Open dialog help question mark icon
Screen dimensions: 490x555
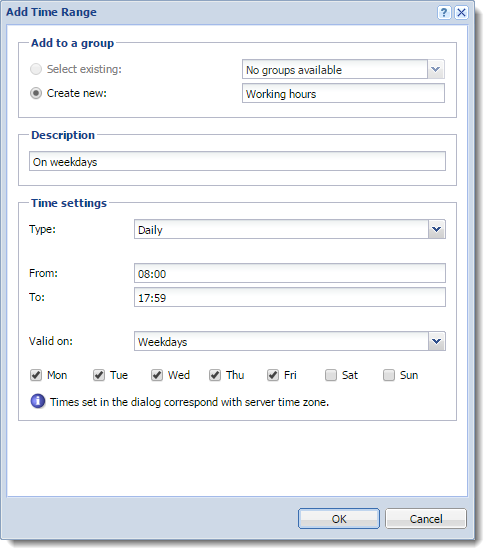pyautogui.click(x=444, y=13)
